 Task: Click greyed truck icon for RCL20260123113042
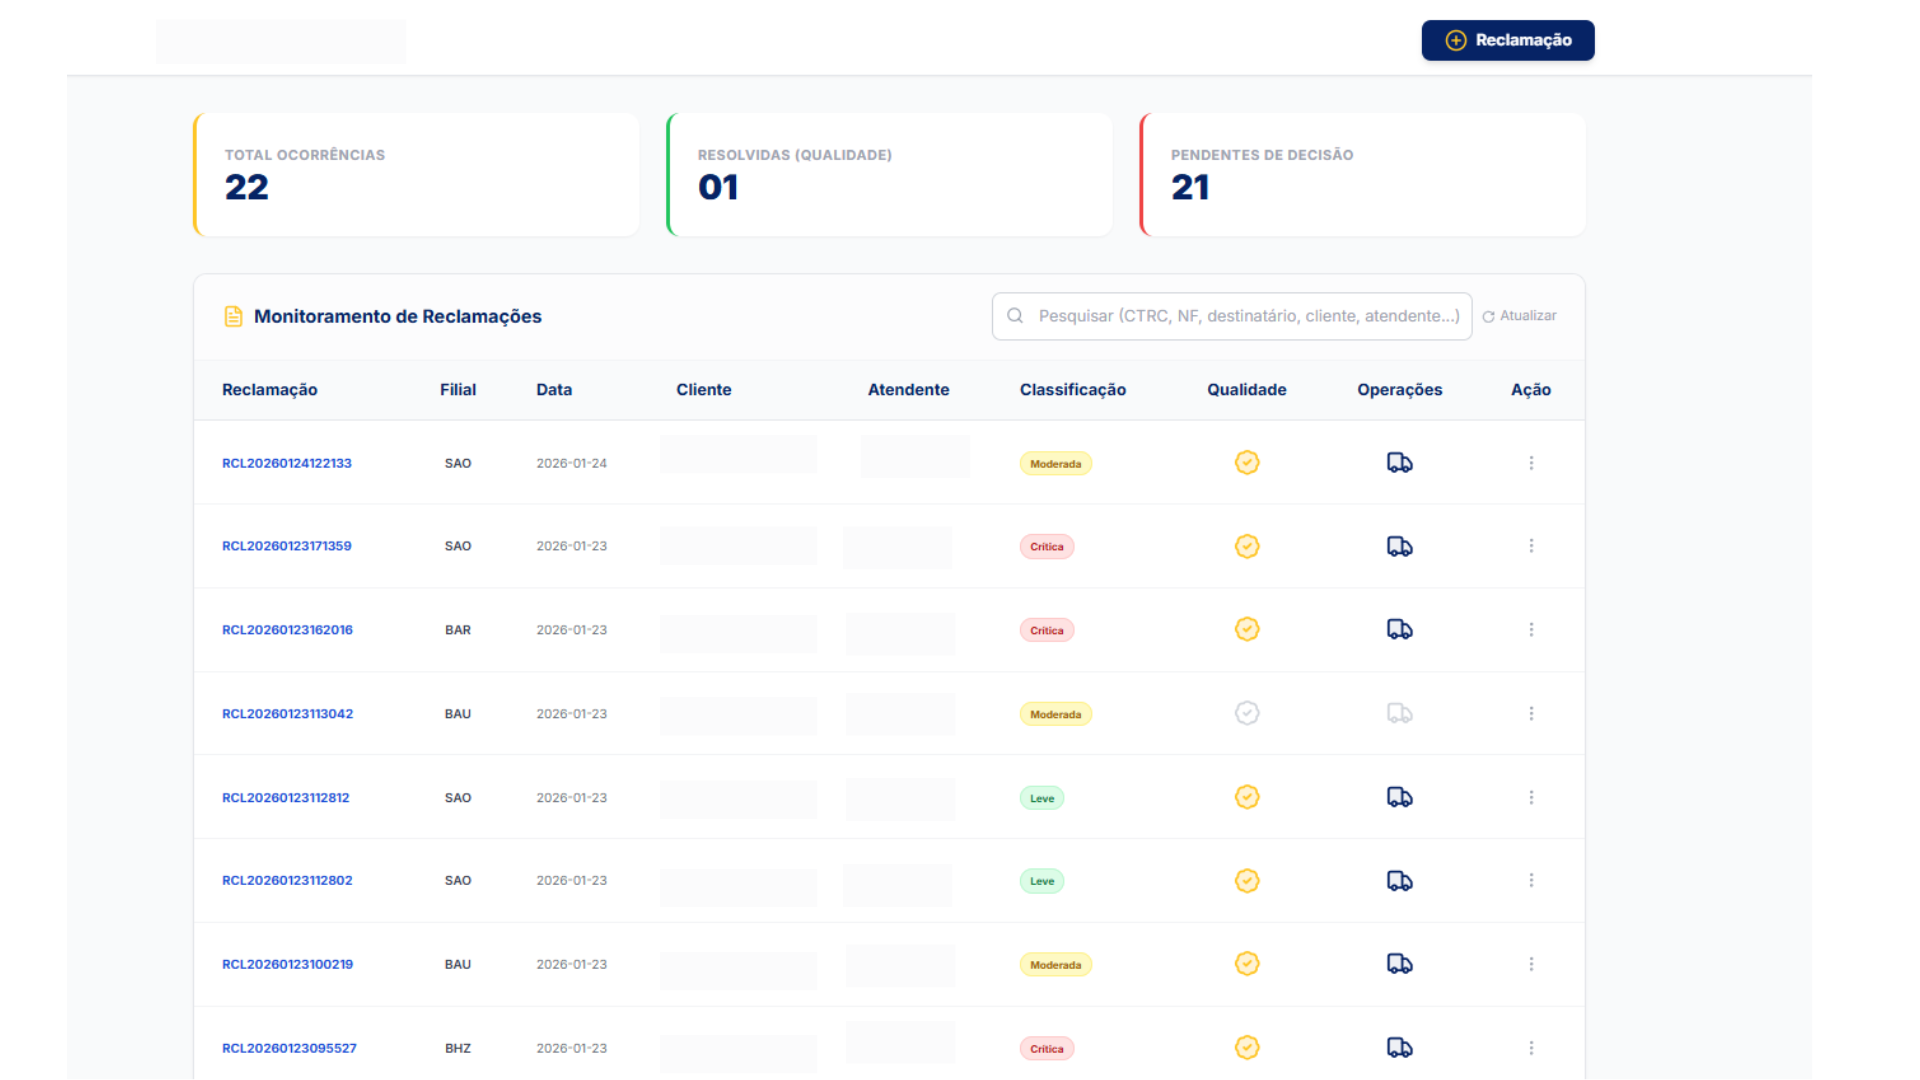tap(1399, 714)
